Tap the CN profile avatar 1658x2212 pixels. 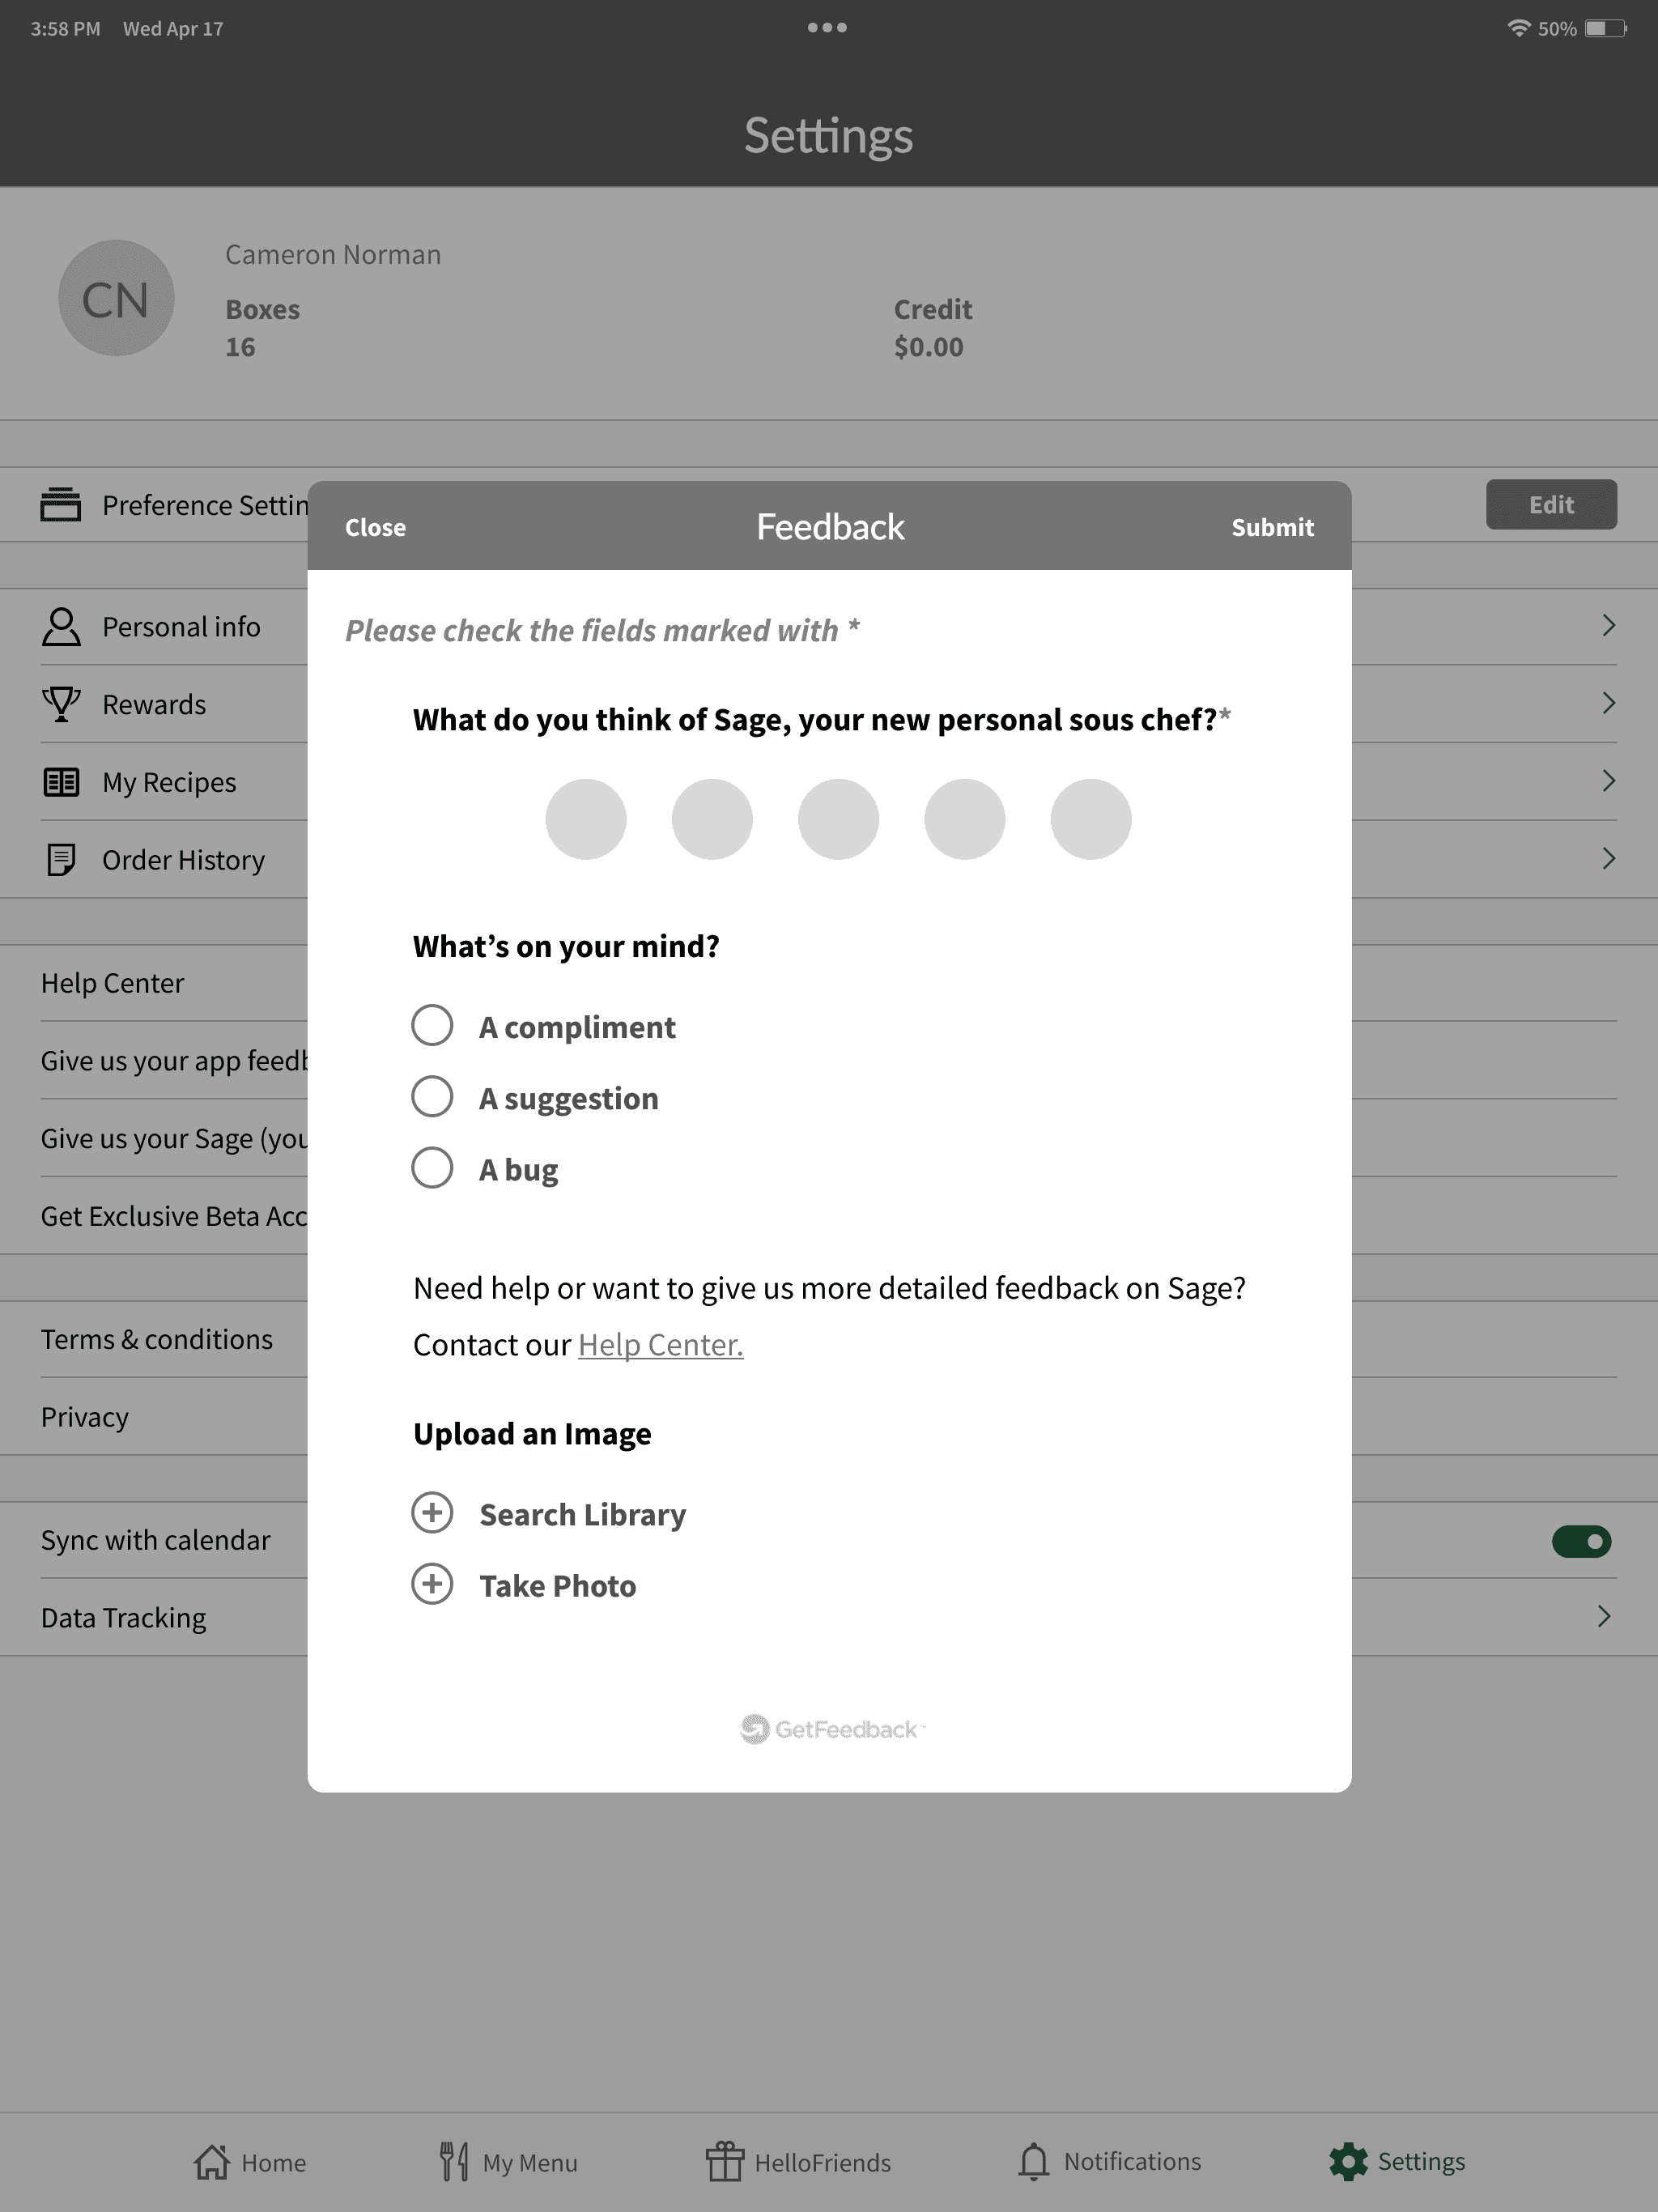click(116, 298)
